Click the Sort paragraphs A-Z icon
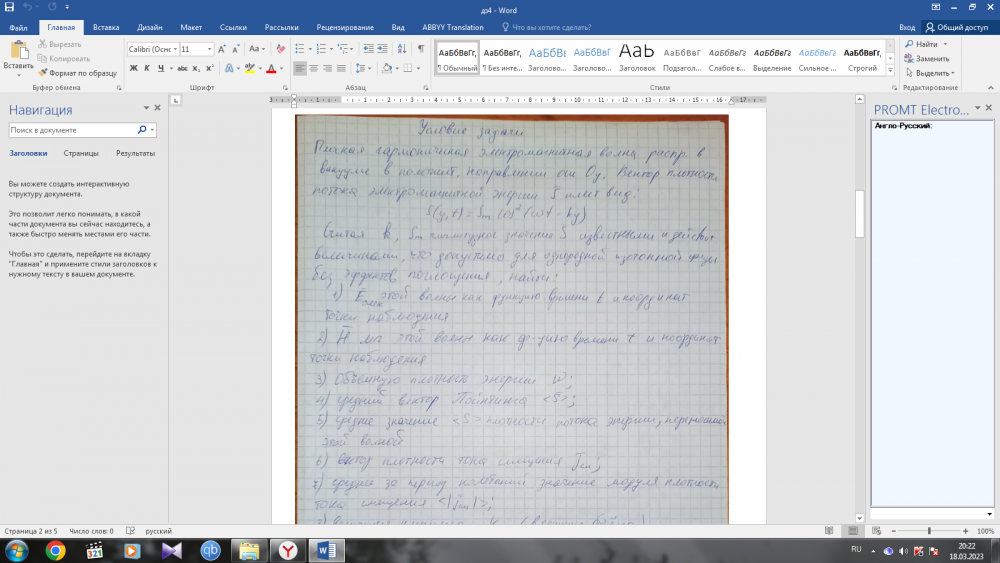The height and width of the screenshot is (563, 1000). click(x=400, y=48)
